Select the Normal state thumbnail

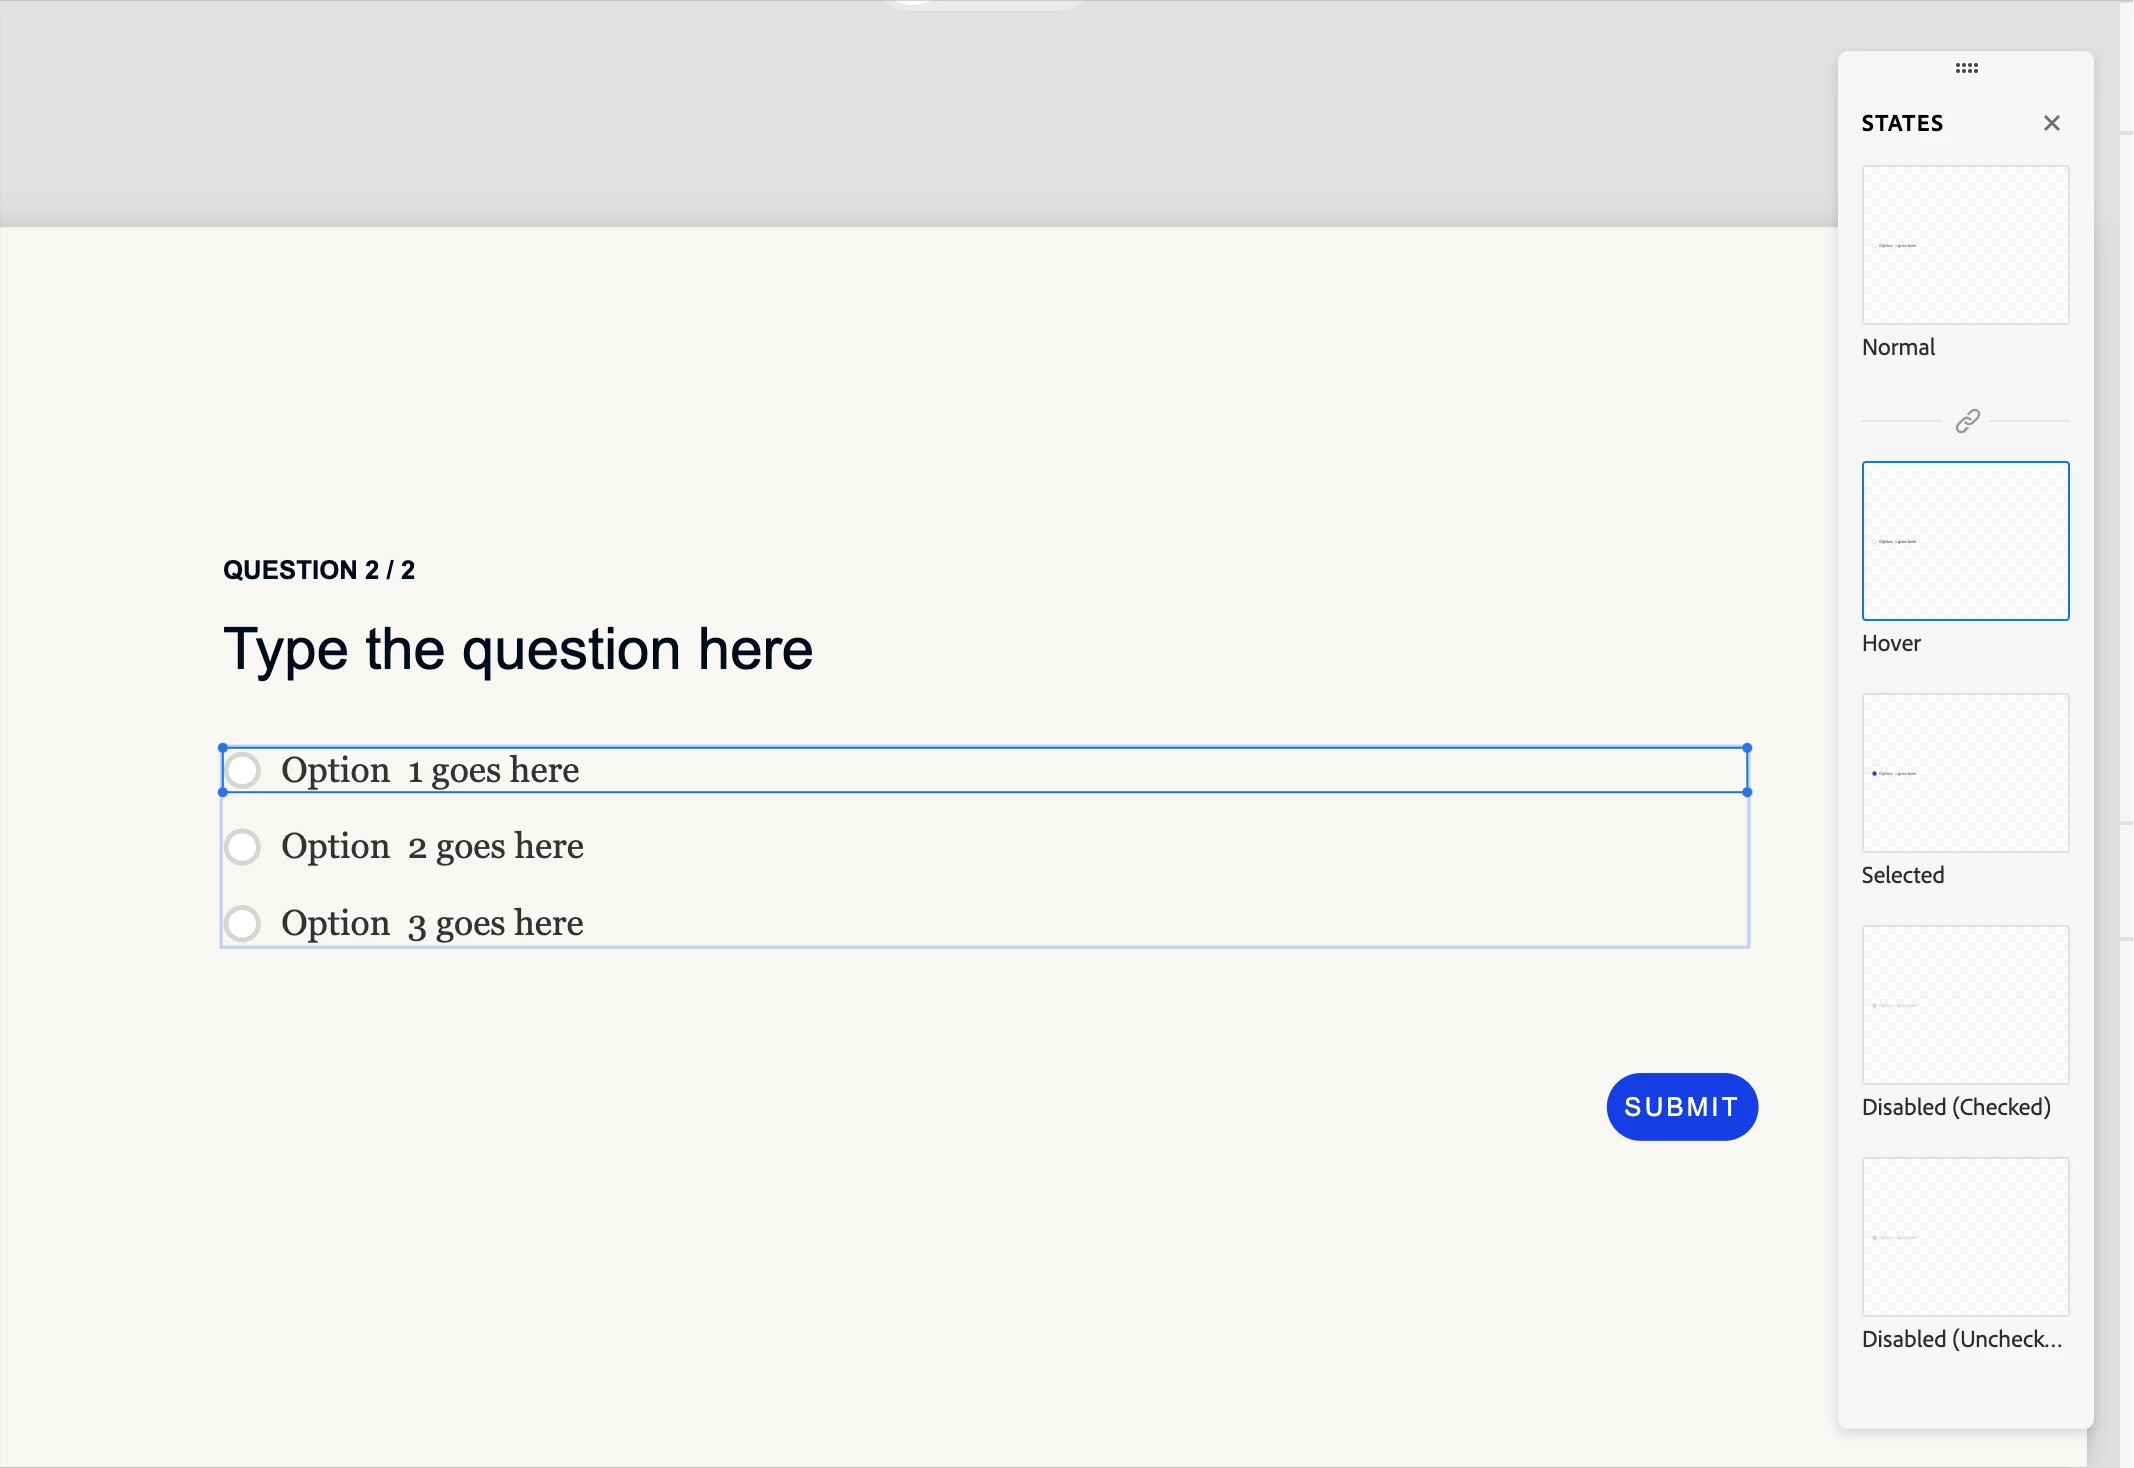1965,245
